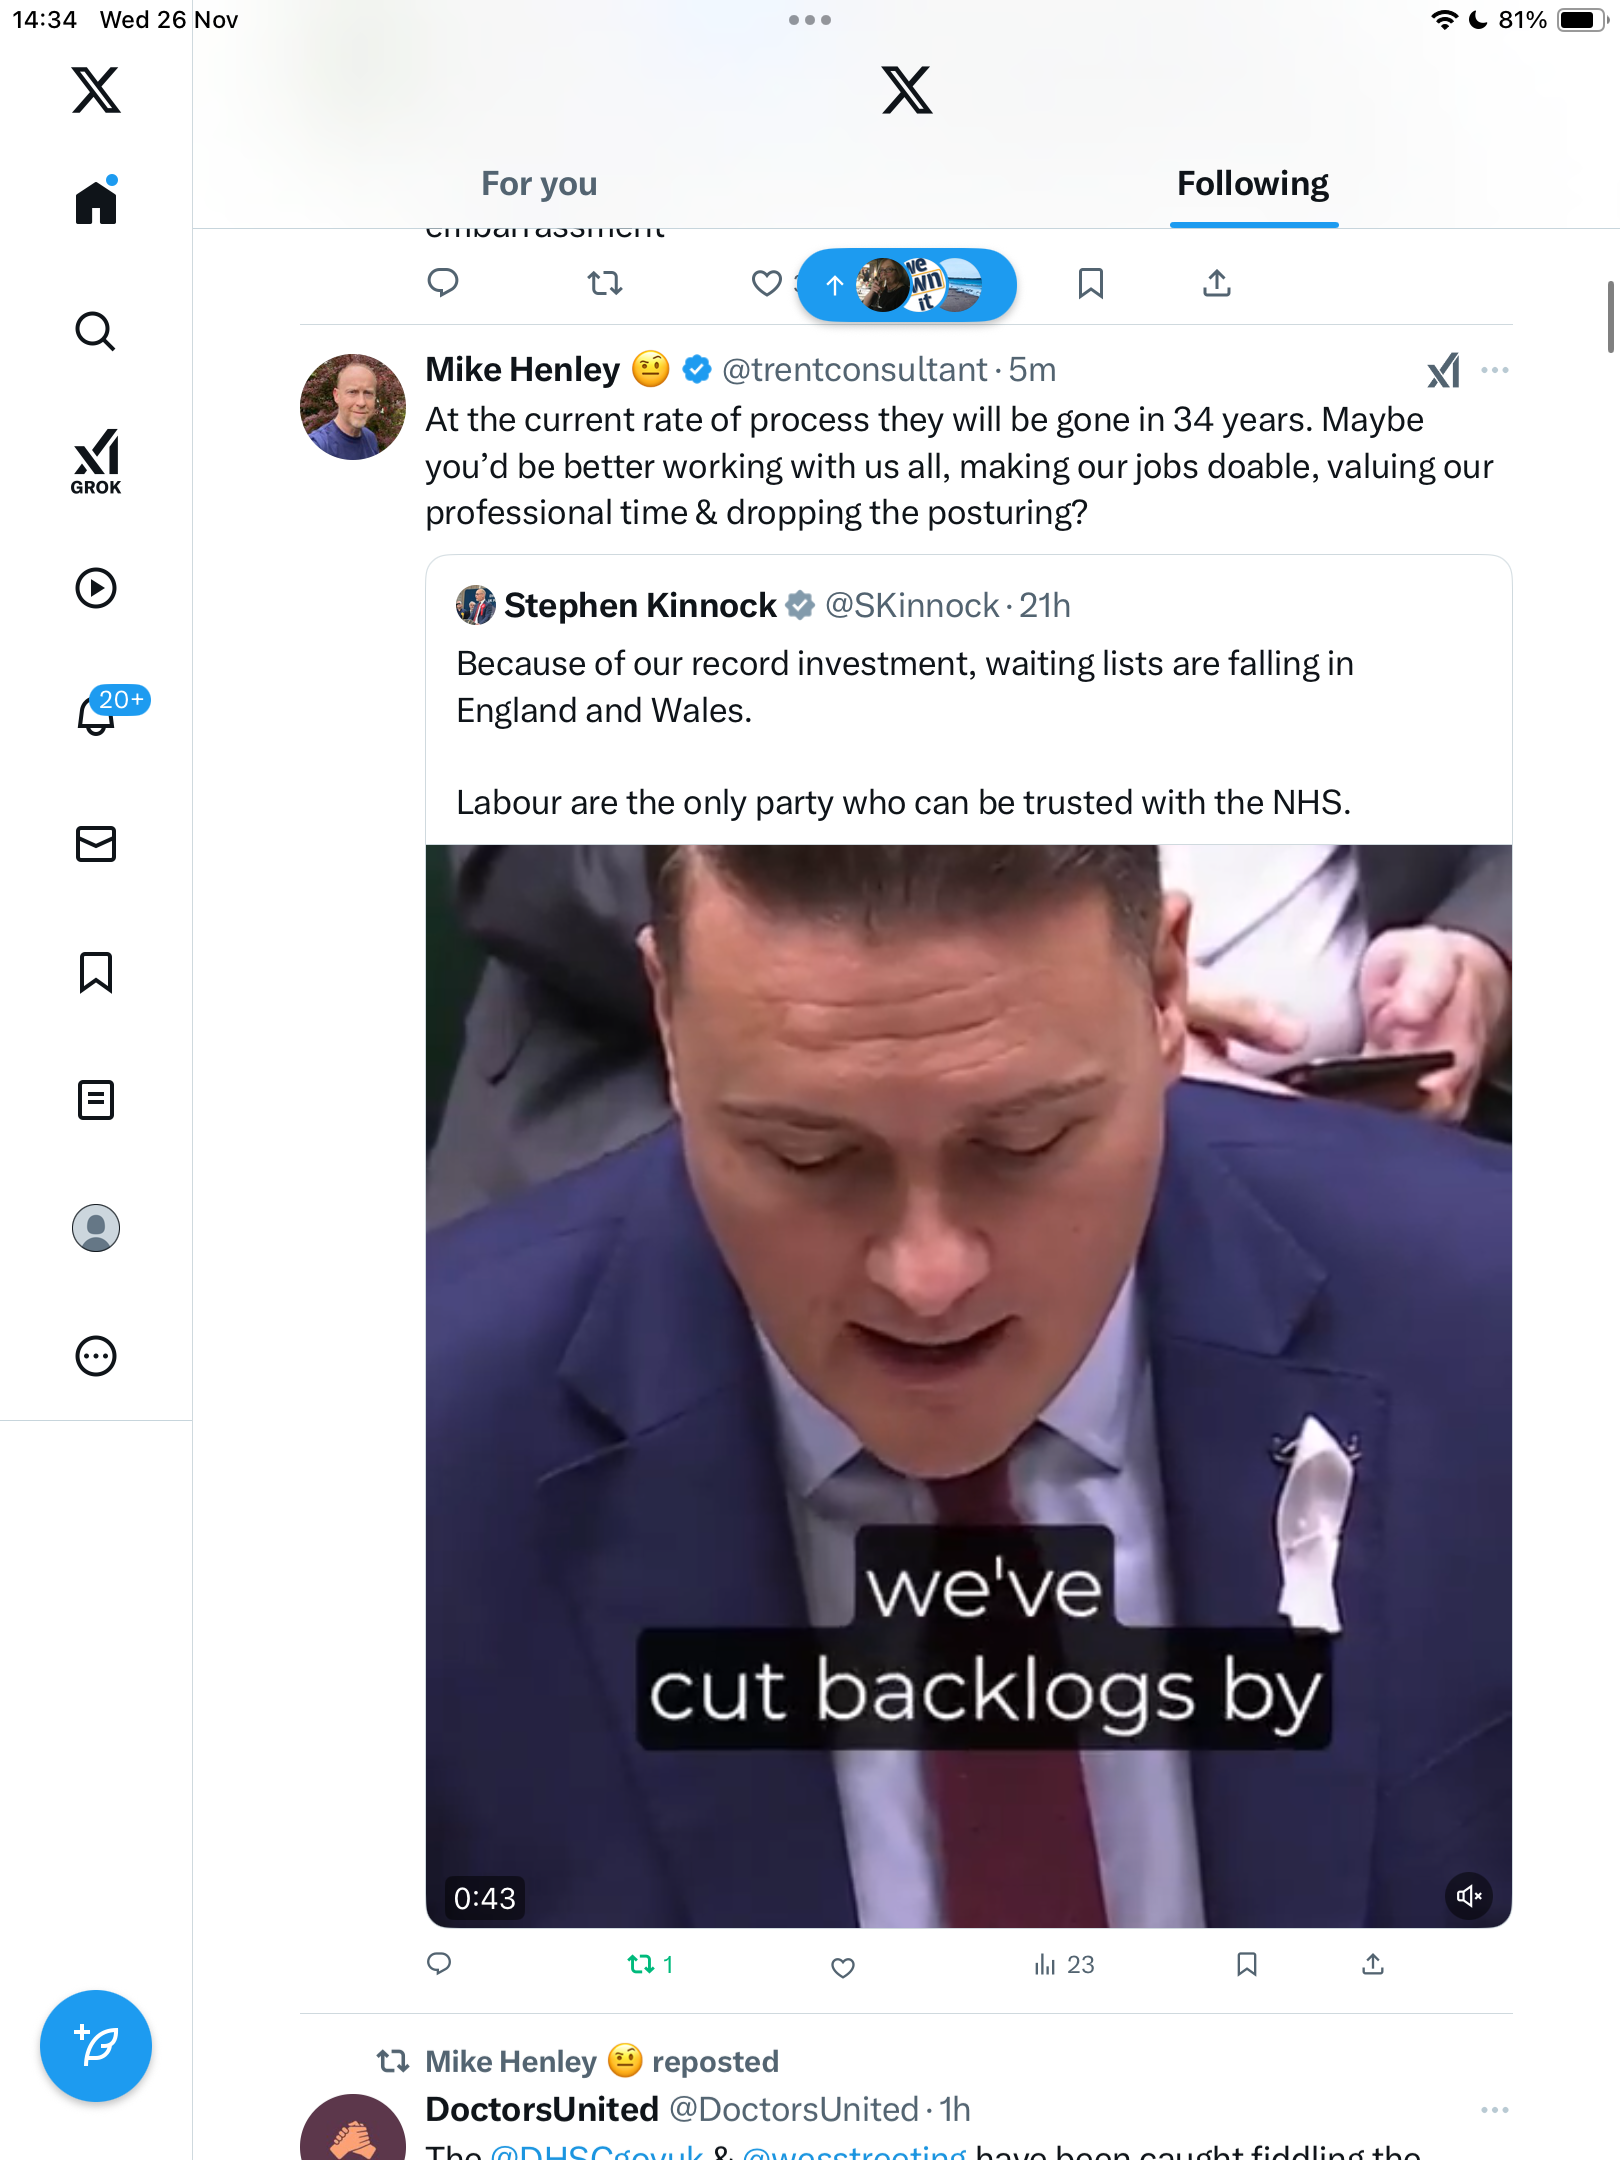This screenshot has height=2160, width=1620.
Task: Open the video tab play icon
Action: (x=96, y=588)
